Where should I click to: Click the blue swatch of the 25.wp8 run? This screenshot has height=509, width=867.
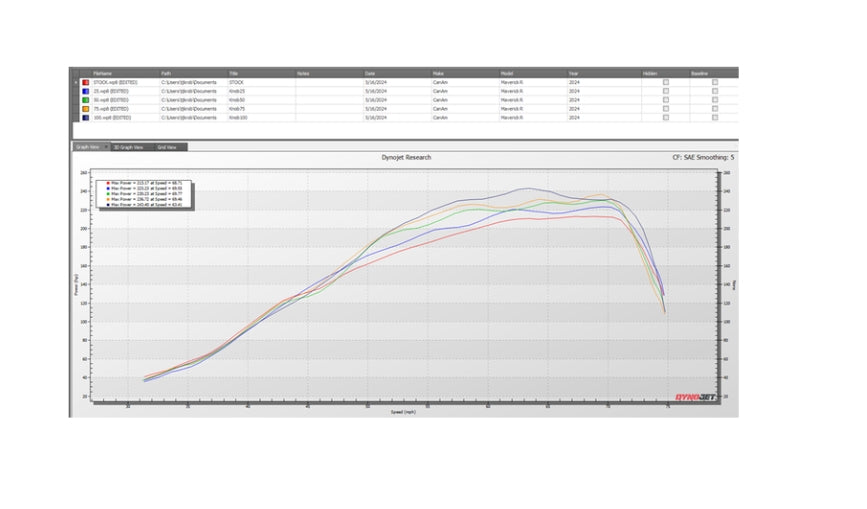click(86, 91)
